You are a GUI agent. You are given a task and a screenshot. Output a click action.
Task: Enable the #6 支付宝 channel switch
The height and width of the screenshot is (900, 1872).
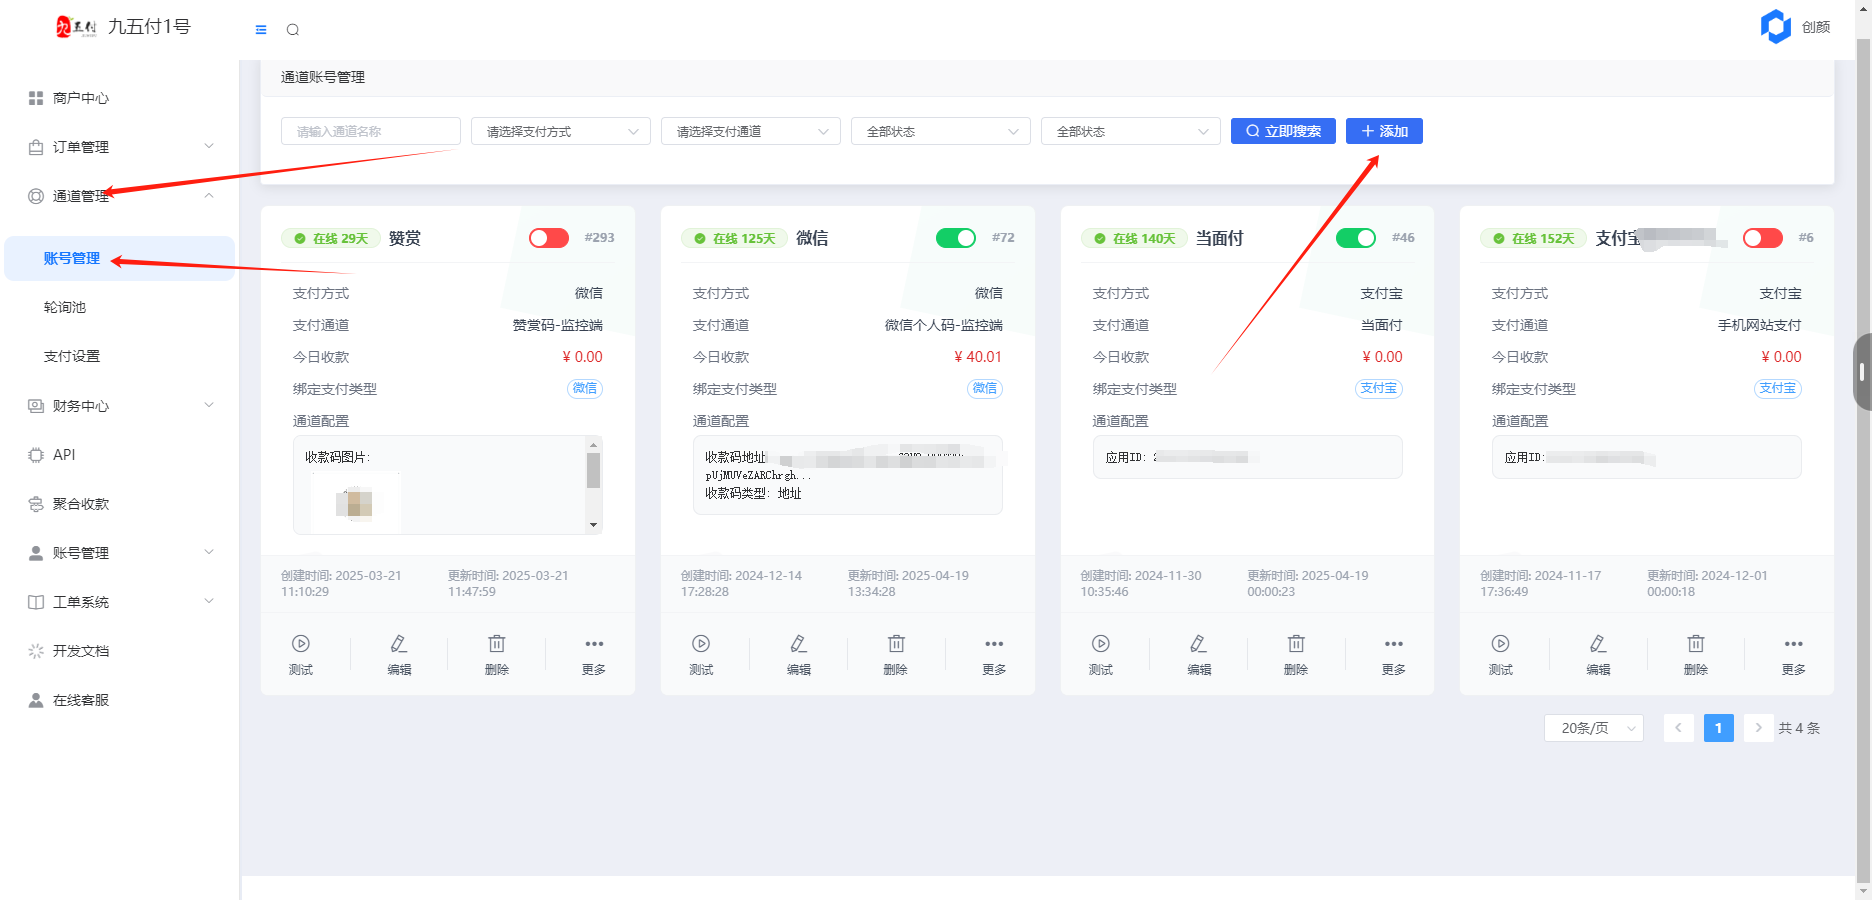click(x=1763, y=238)
